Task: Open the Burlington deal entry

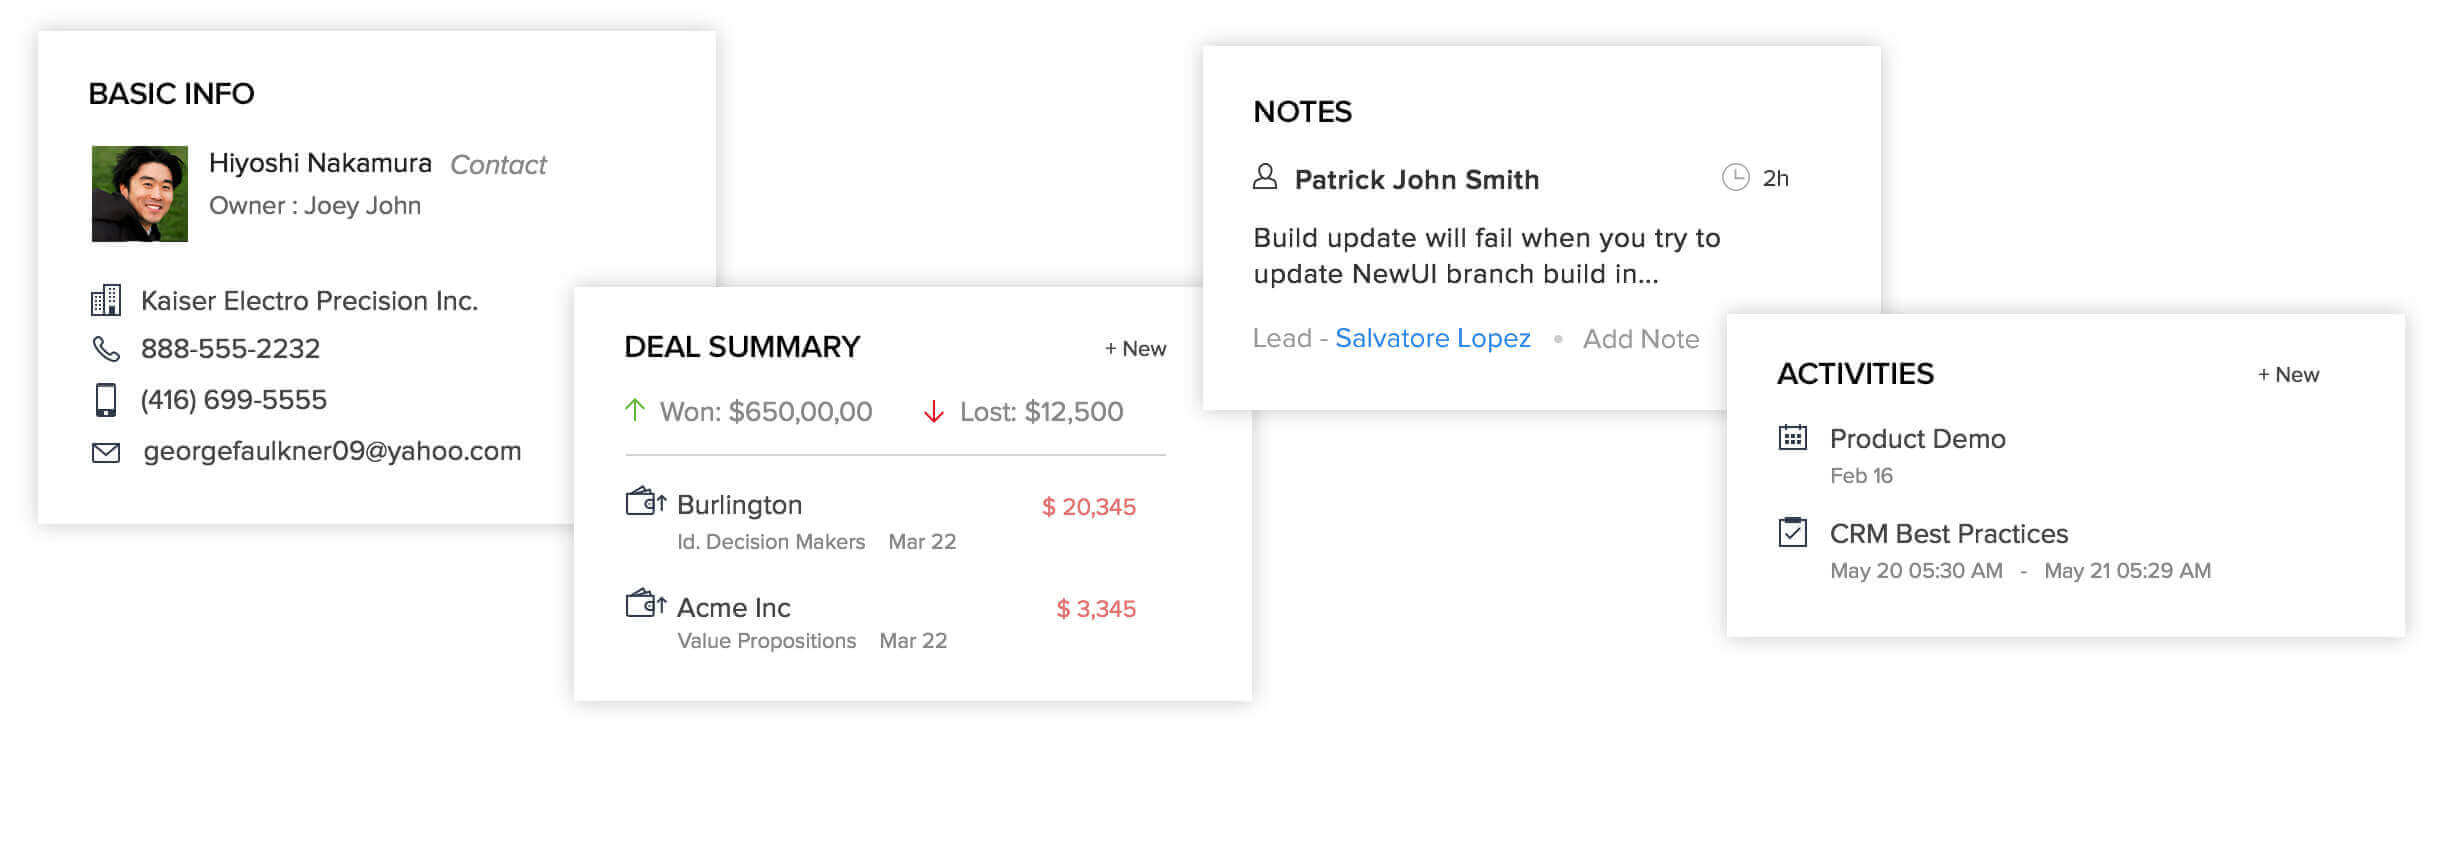Action: coord(739,505)
